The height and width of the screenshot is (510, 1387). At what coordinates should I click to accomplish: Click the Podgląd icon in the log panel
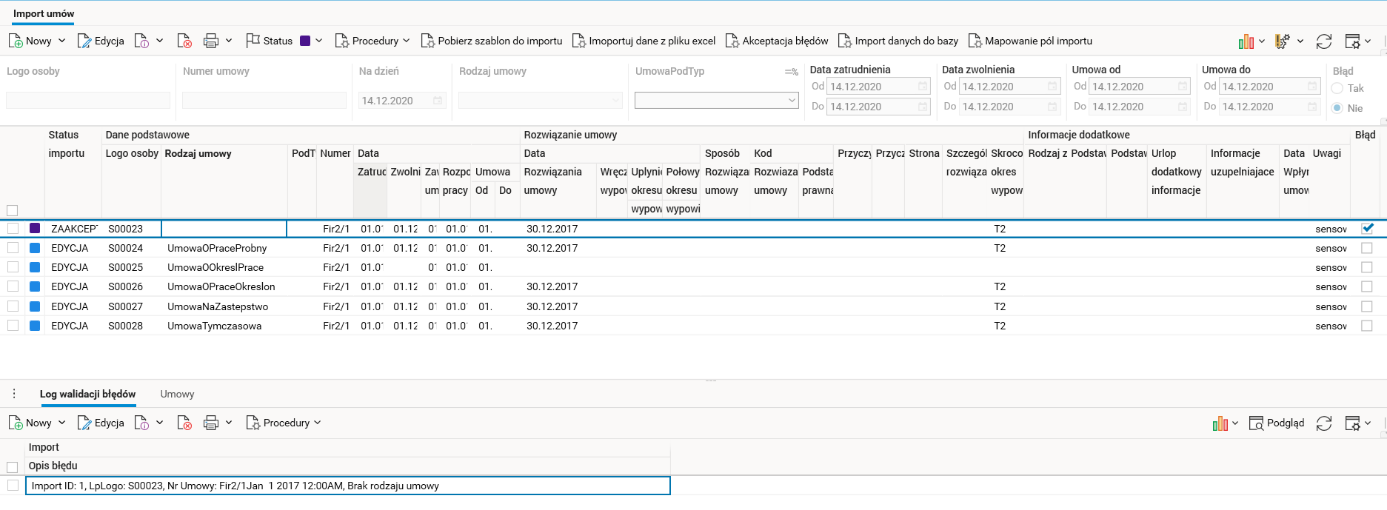pos(1257,423)
